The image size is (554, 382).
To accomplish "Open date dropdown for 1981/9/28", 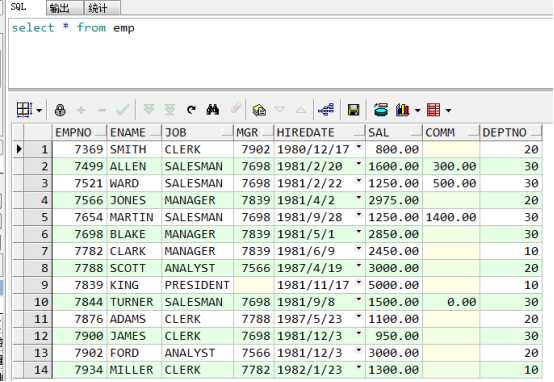I will pyautogui.click(x=359, y=215).
